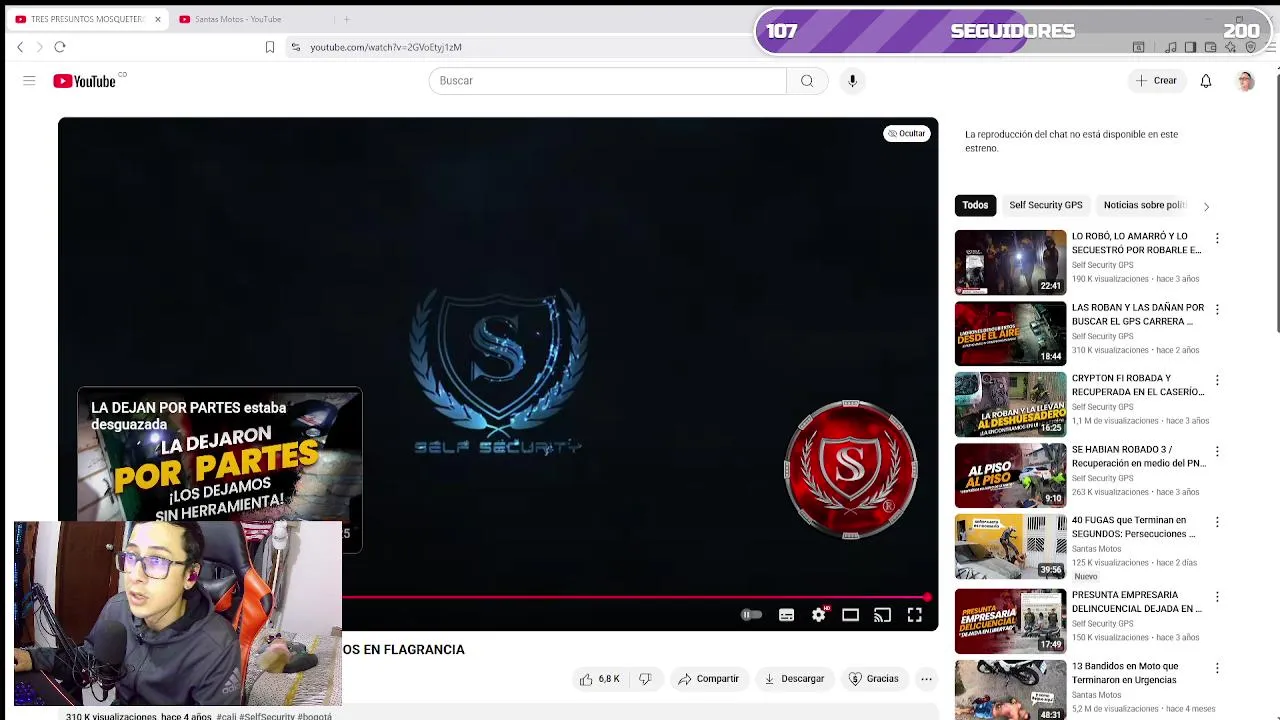1280x720 pixels.
Task: Open the notifications bell
Action: point(1206,81)
